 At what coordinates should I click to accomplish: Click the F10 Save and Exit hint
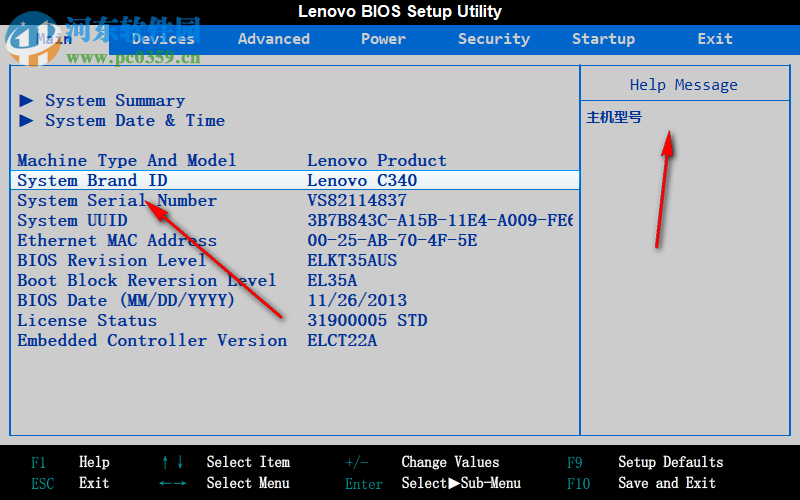pyautogui.click(x=641, y=483)
